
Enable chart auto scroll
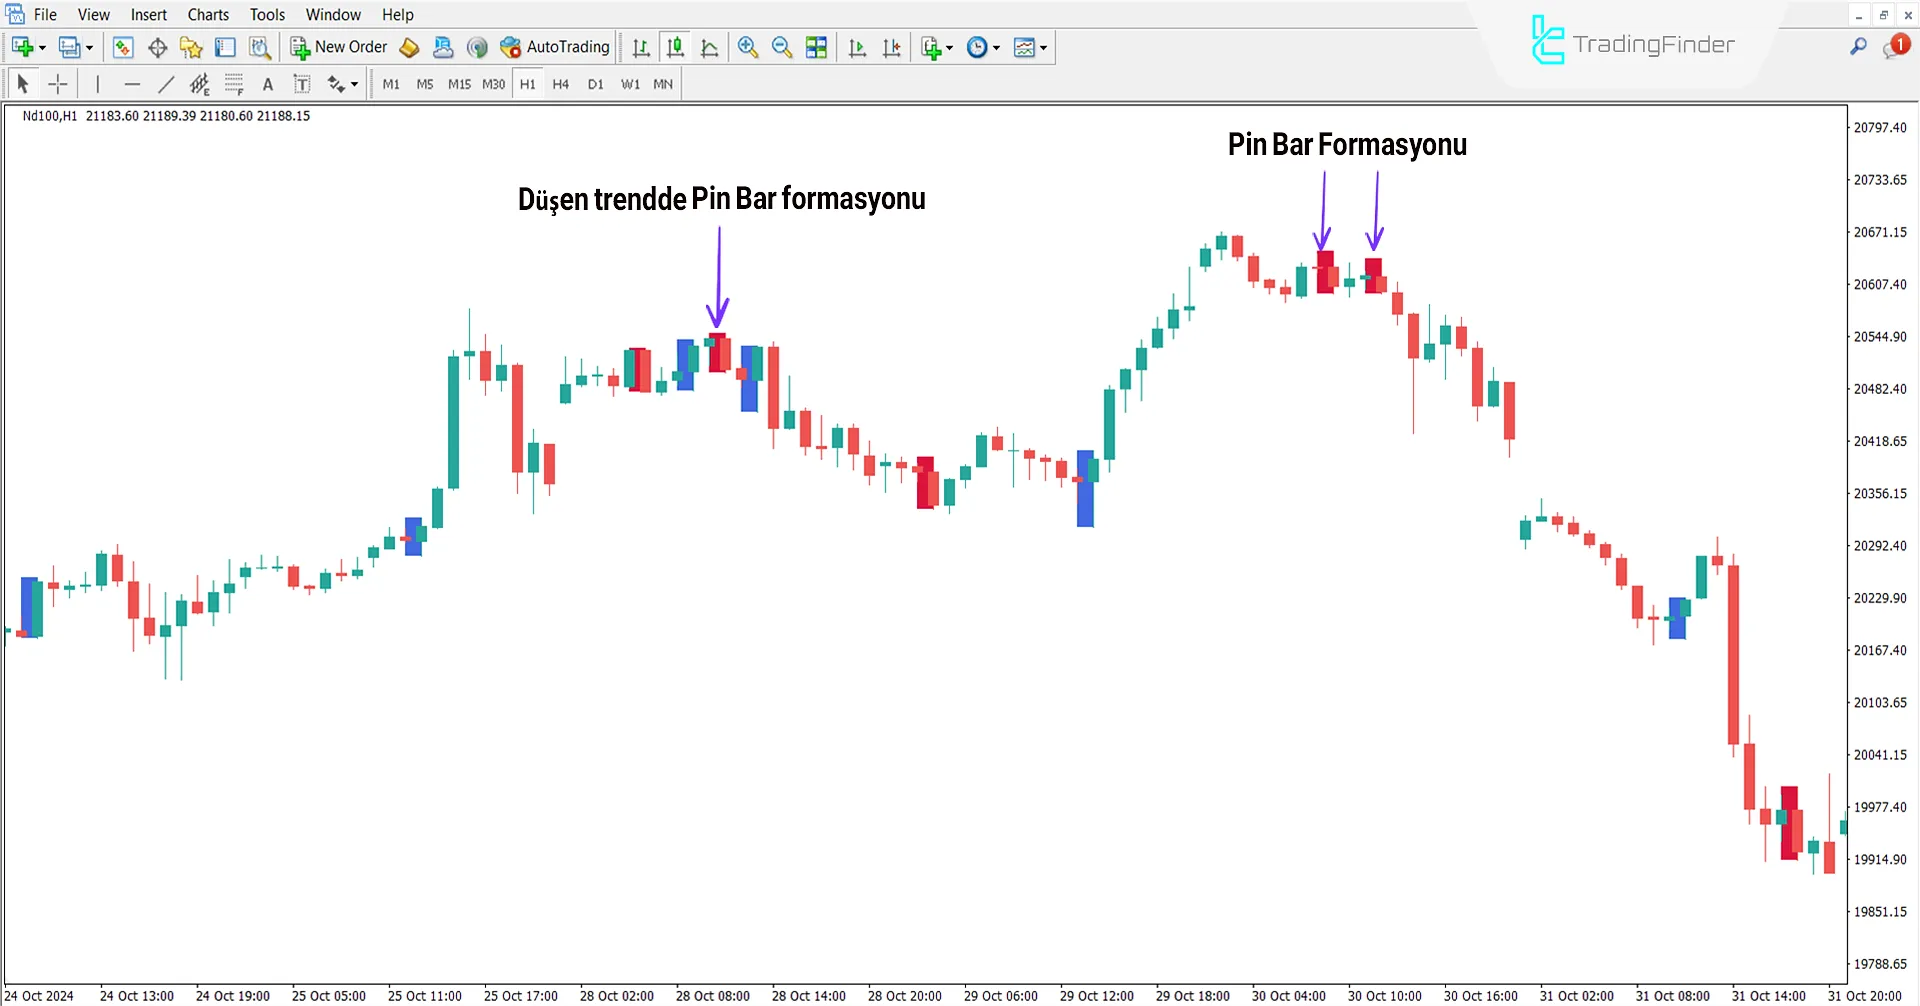(x=857, y=47)
